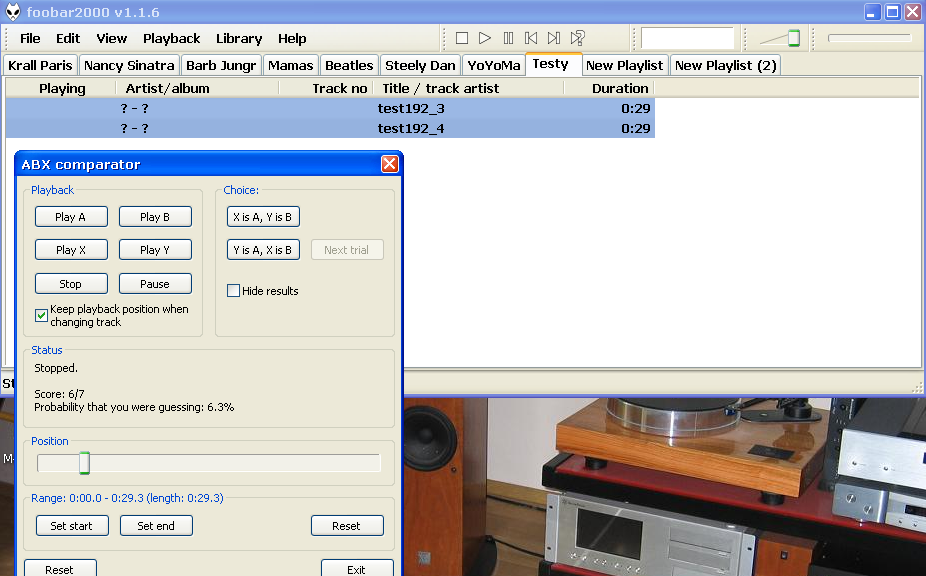Image resolution: width=926 pixels, height=576 pixels.
Task: Open the Help menu
Action: (292, 38)
